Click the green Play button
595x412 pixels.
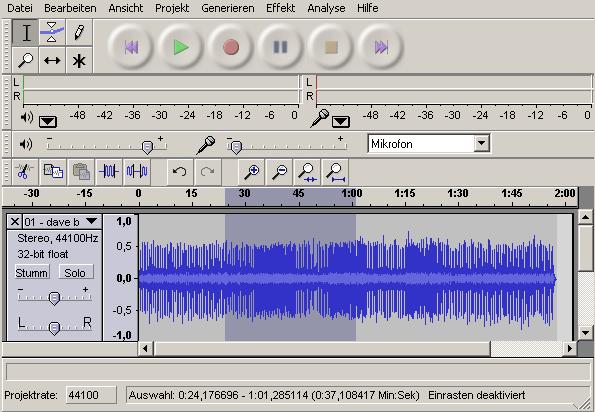point(181,47)
